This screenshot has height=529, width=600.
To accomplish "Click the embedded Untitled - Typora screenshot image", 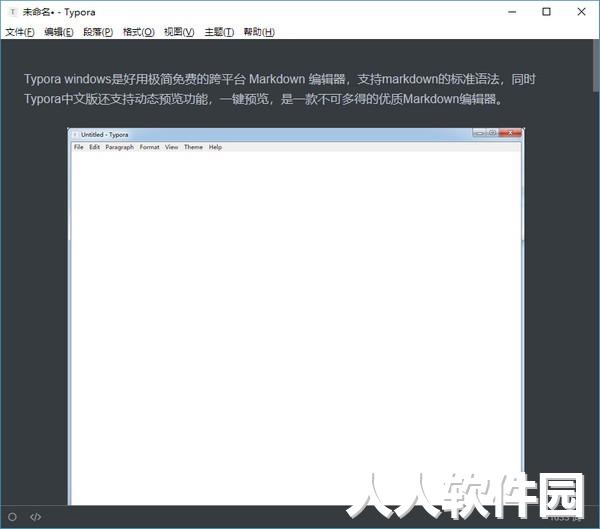I will pos(296,317).
